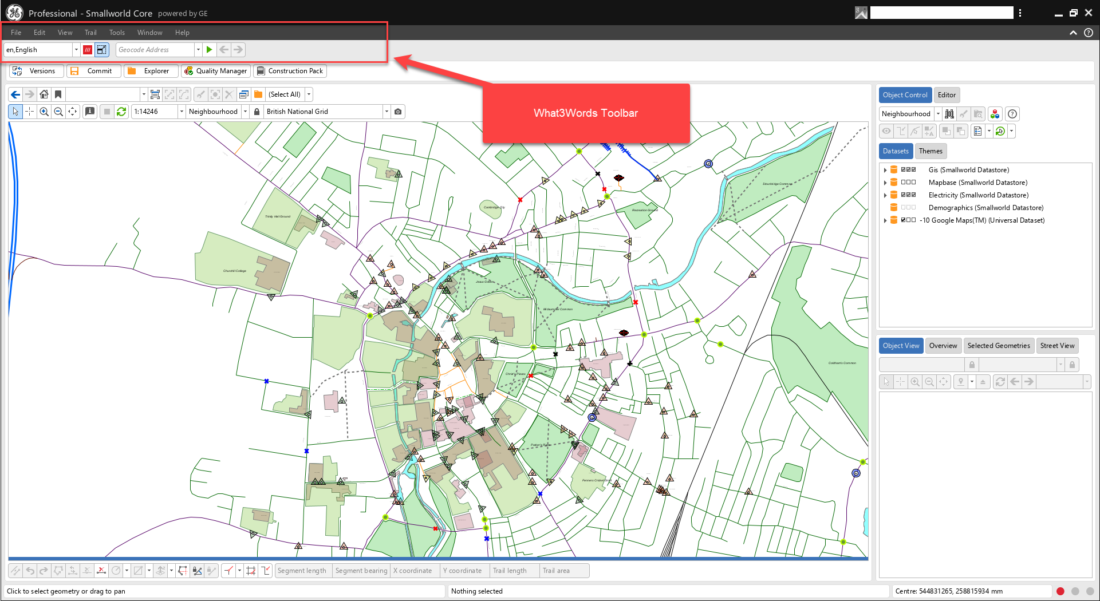This screenshot has height=601, width=1100.
Task: Open the Quality Manager button
Action: pos(215,71)
